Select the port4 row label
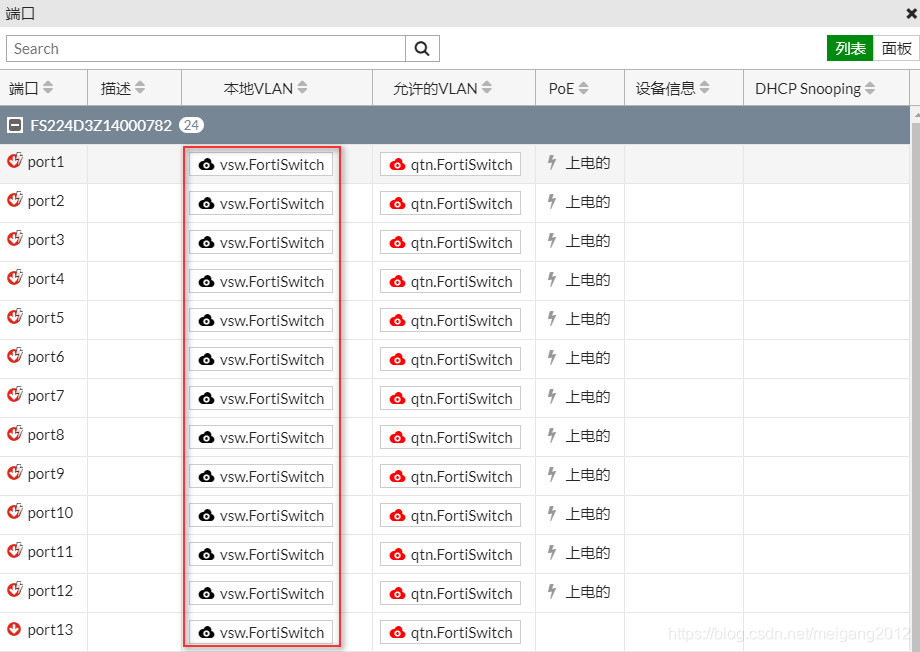The image size is (920, 652). [46, 279]
